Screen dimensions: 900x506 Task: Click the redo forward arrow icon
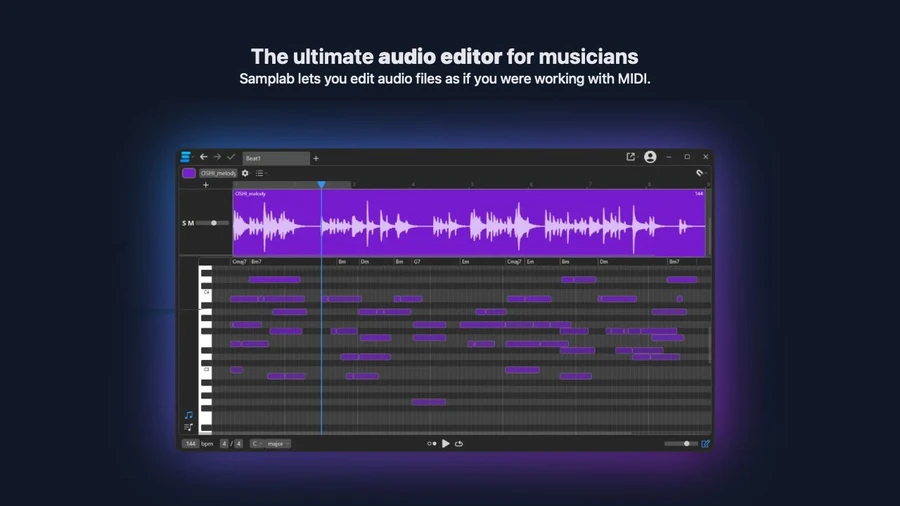218,157
